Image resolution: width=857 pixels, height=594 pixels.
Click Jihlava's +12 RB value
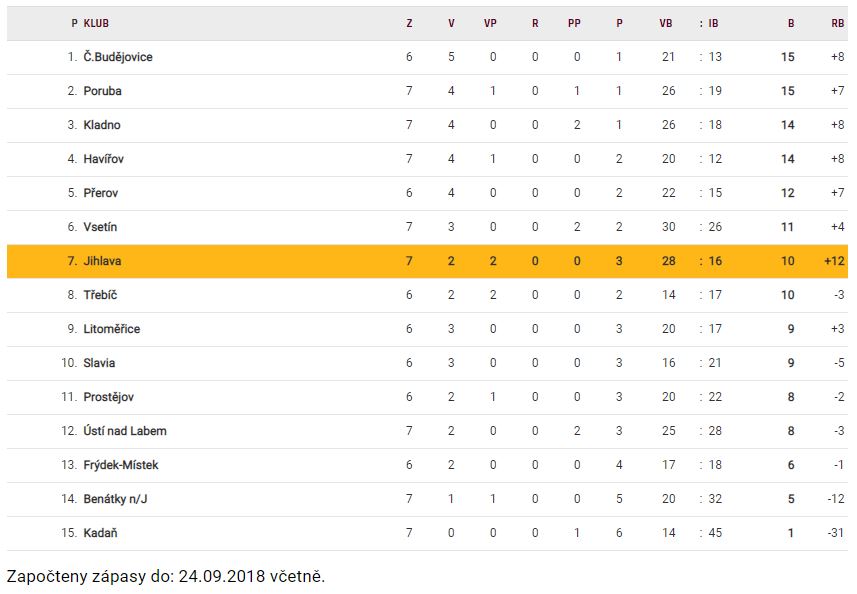[836, 261]
